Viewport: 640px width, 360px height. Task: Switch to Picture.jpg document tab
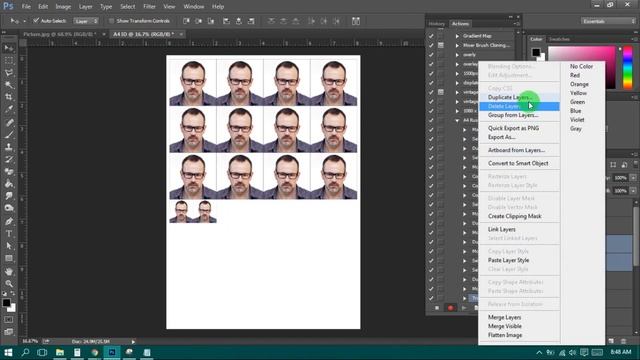(60, 34)
